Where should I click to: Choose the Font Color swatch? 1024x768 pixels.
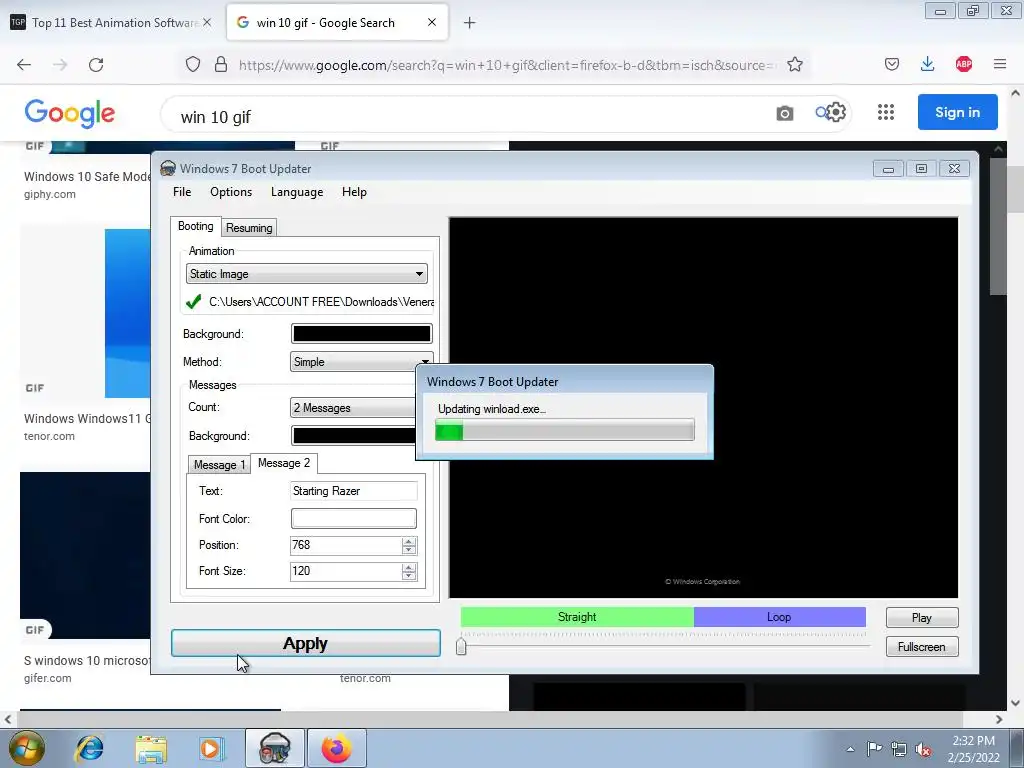click(x=353, y=519)
